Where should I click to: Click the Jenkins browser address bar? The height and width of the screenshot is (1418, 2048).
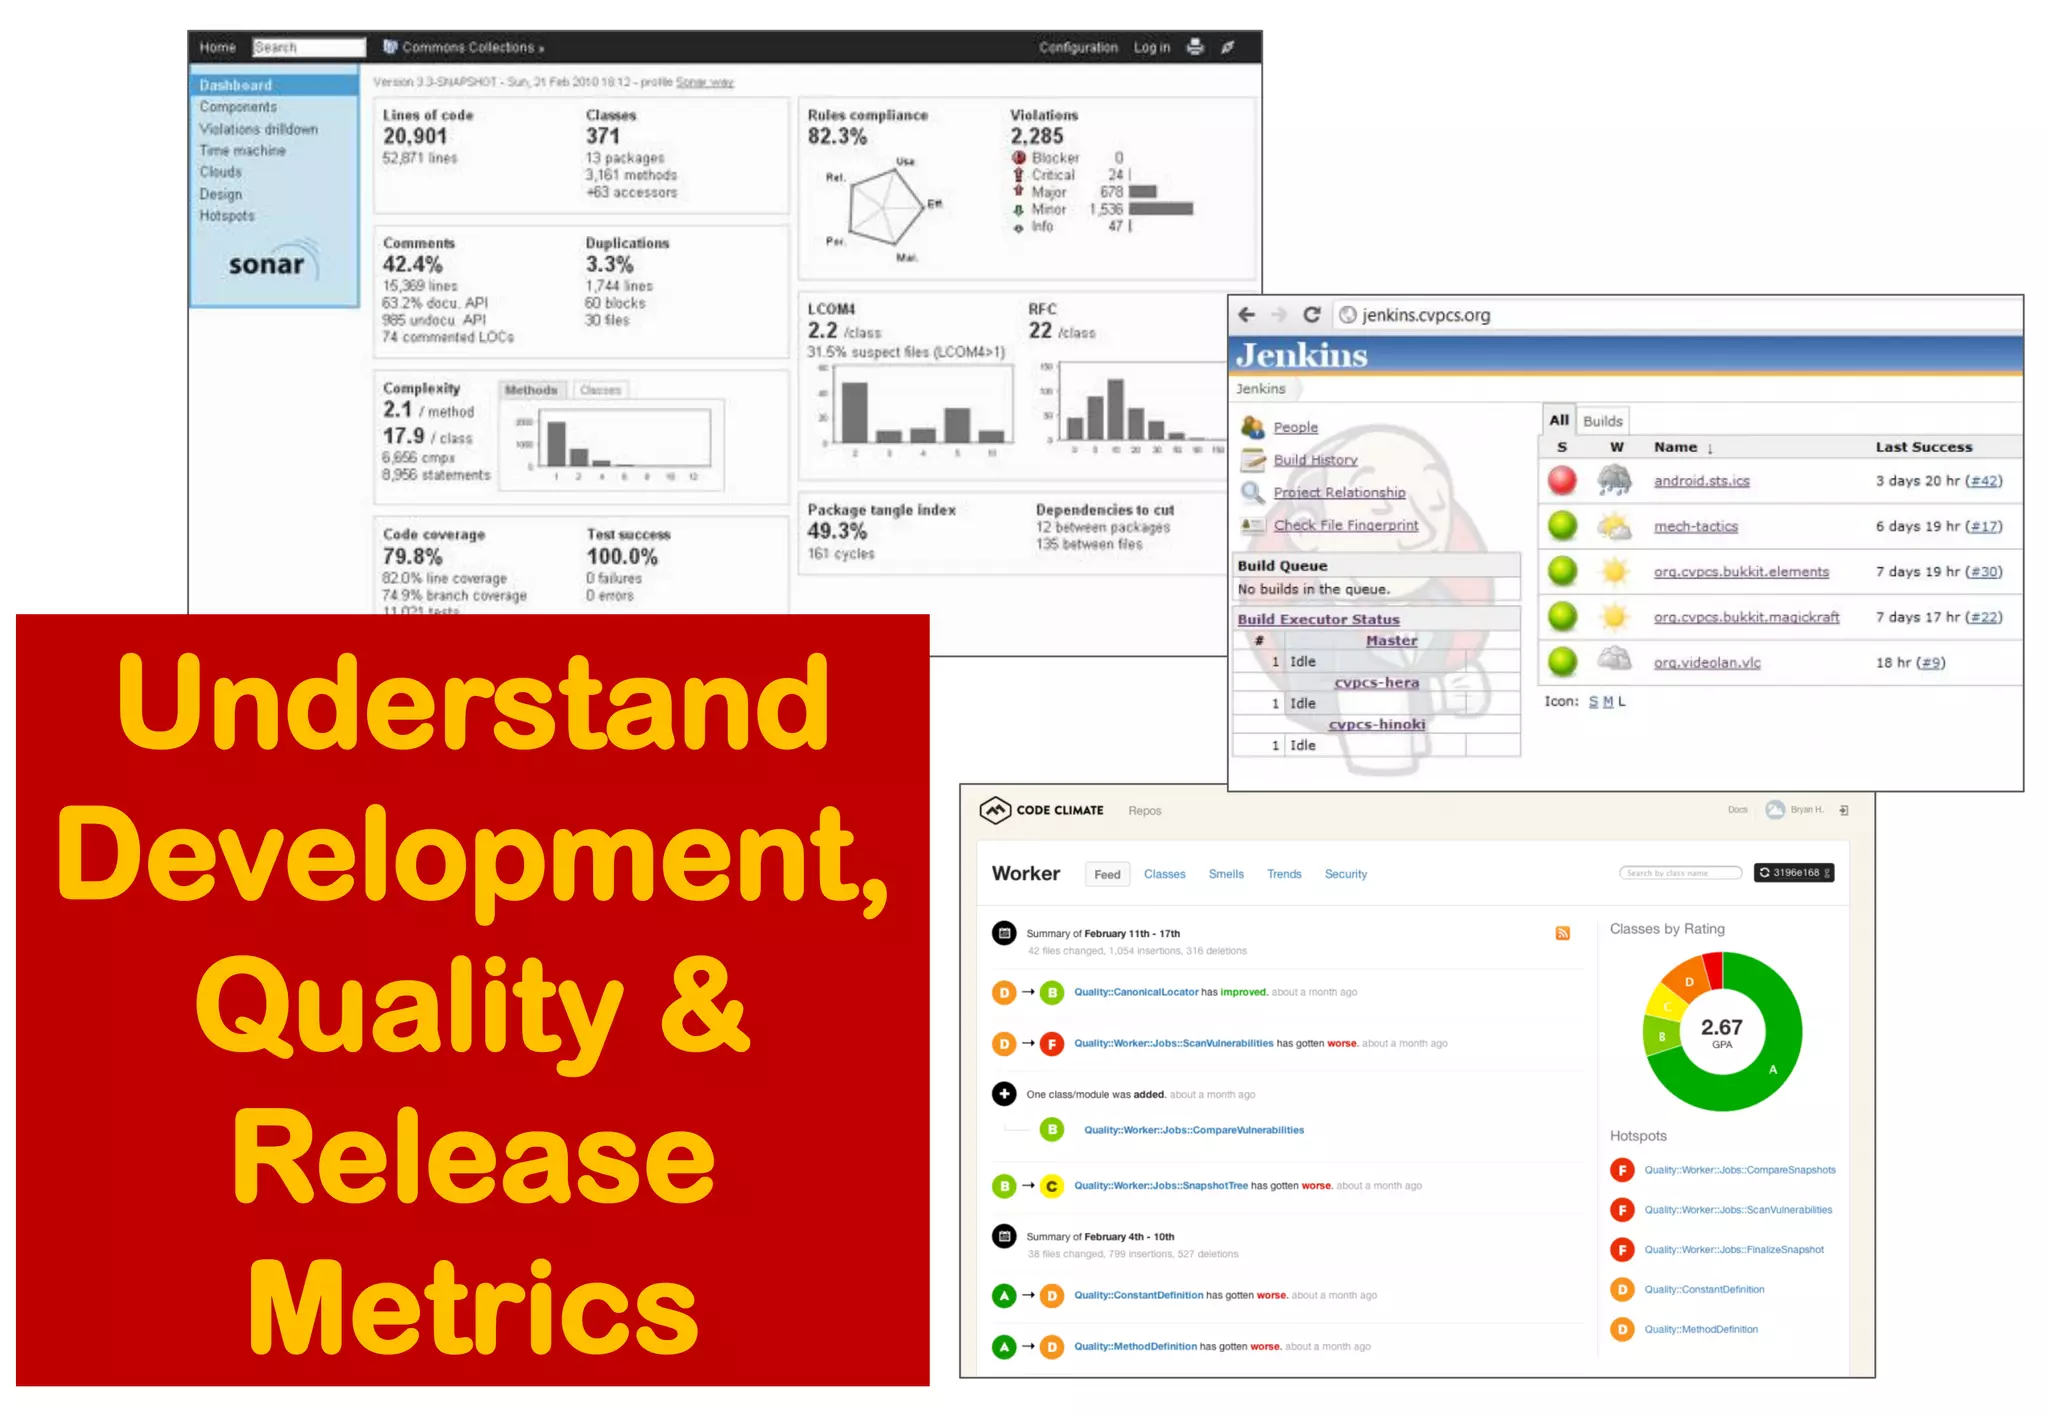click(x=1680, y=315)
